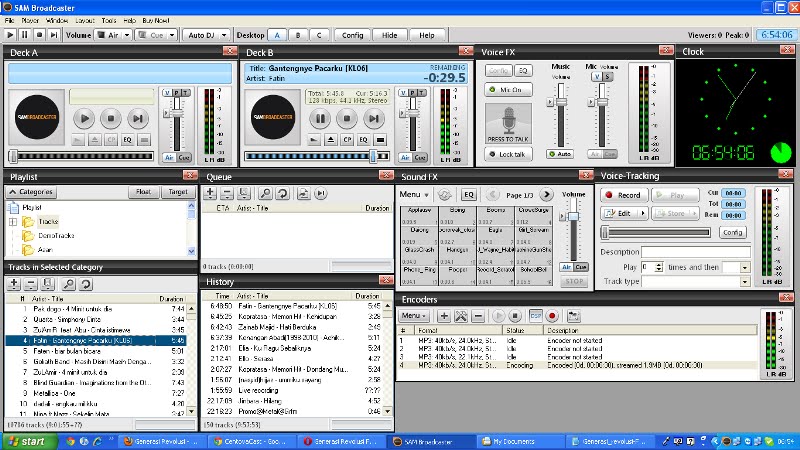Open the Cue volume dropdown arrow

tap(172, 35)
